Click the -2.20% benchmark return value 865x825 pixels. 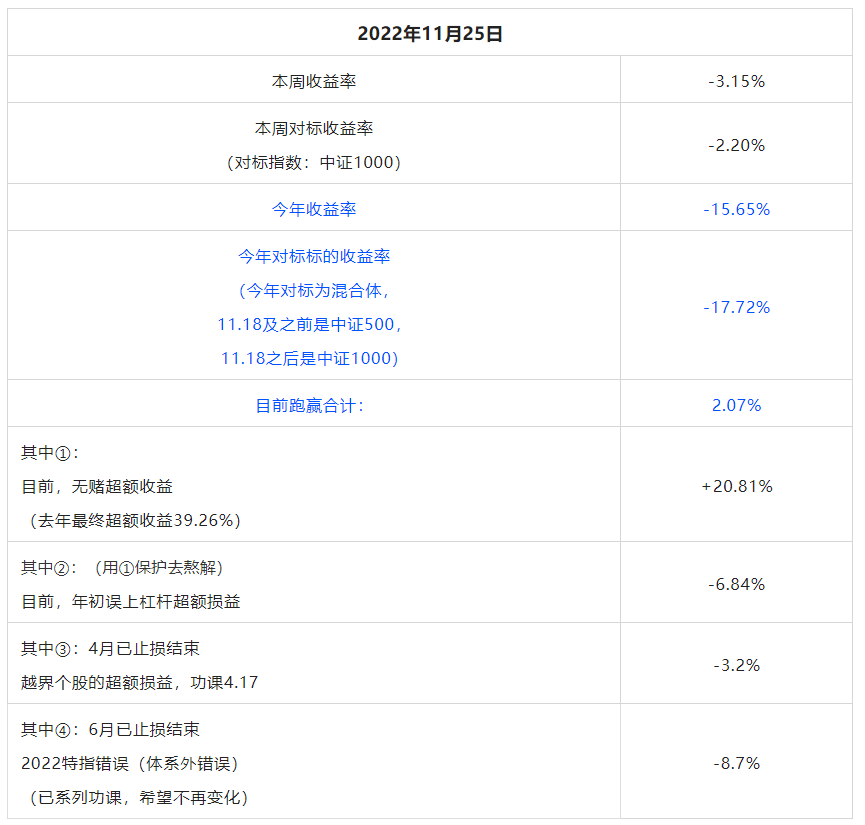[736, 145]
